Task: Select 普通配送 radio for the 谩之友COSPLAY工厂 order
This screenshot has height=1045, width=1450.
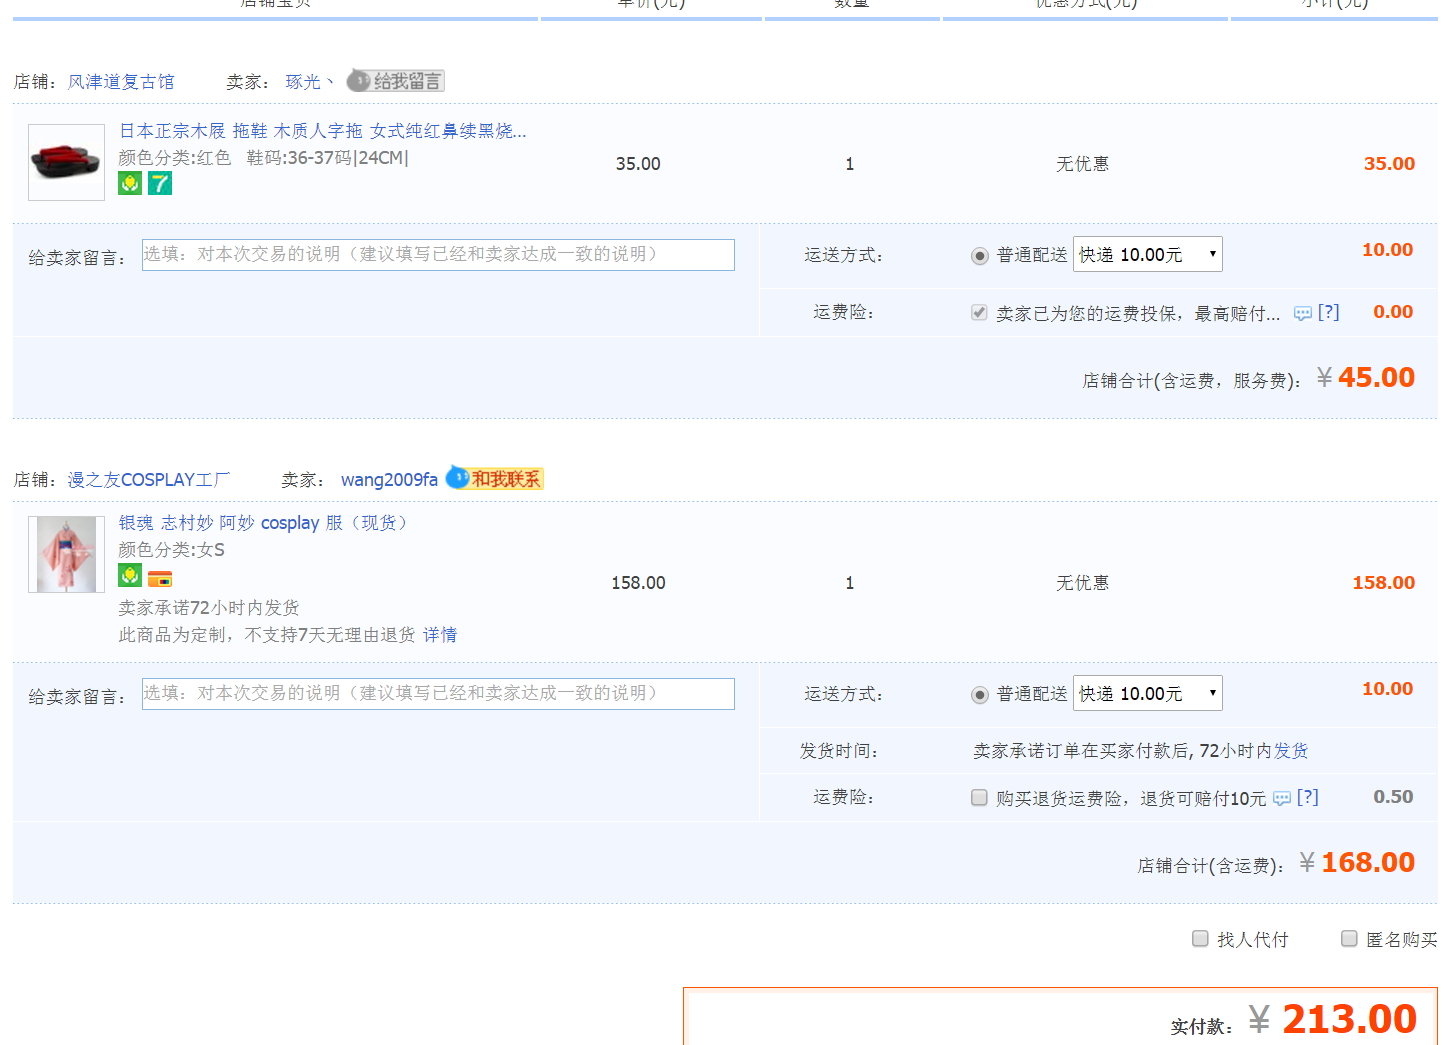Action: point(980,695)
